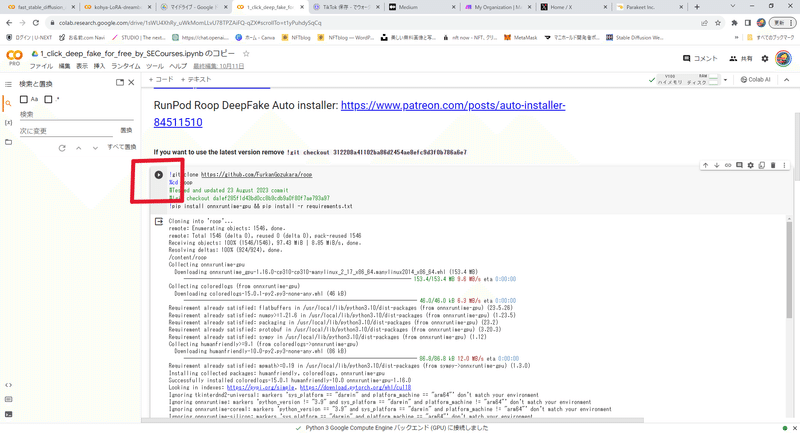Open the pypi.org/simple link in output
The height and width of the screenshot is (433, 800).
click(x=260, y=388)
